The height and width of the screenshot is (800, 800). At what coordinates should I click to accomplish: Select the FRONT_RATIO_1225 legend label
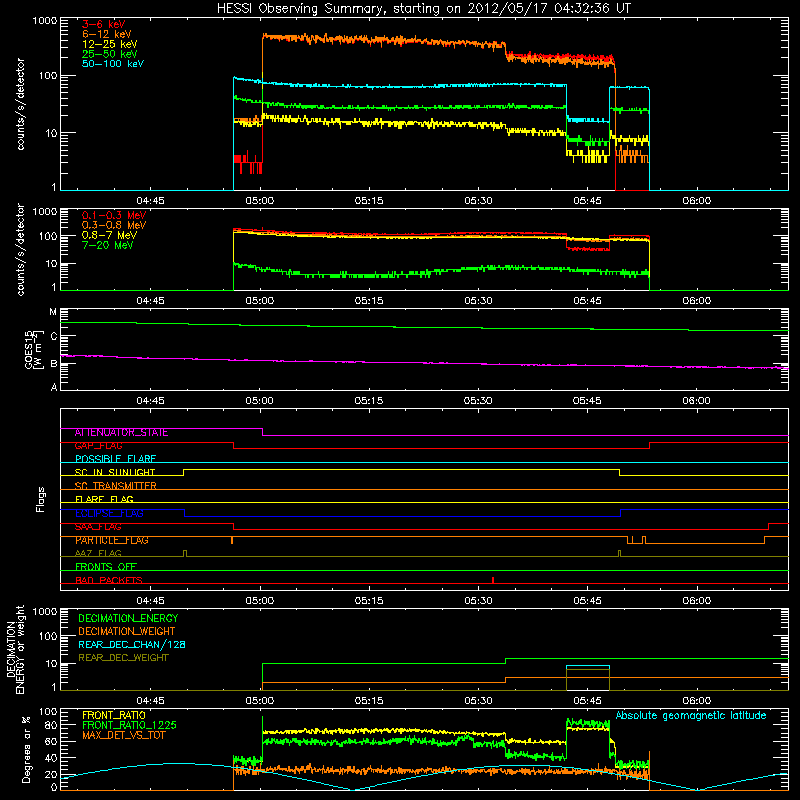coord(130,726)
